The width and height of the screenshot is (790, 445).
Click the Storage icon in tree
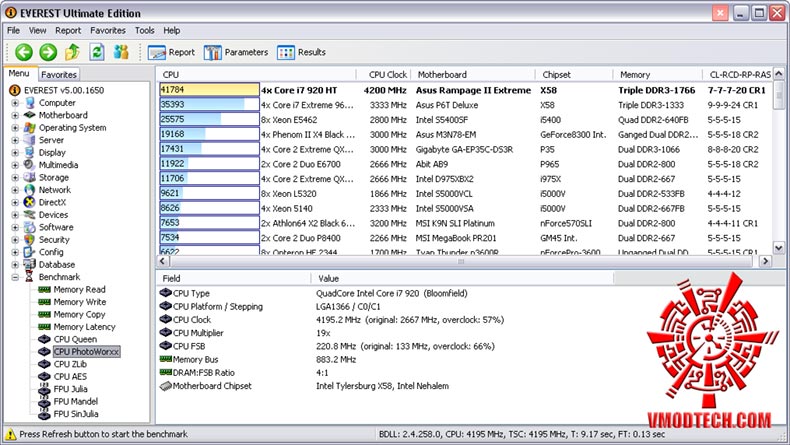tap(30, 177)
